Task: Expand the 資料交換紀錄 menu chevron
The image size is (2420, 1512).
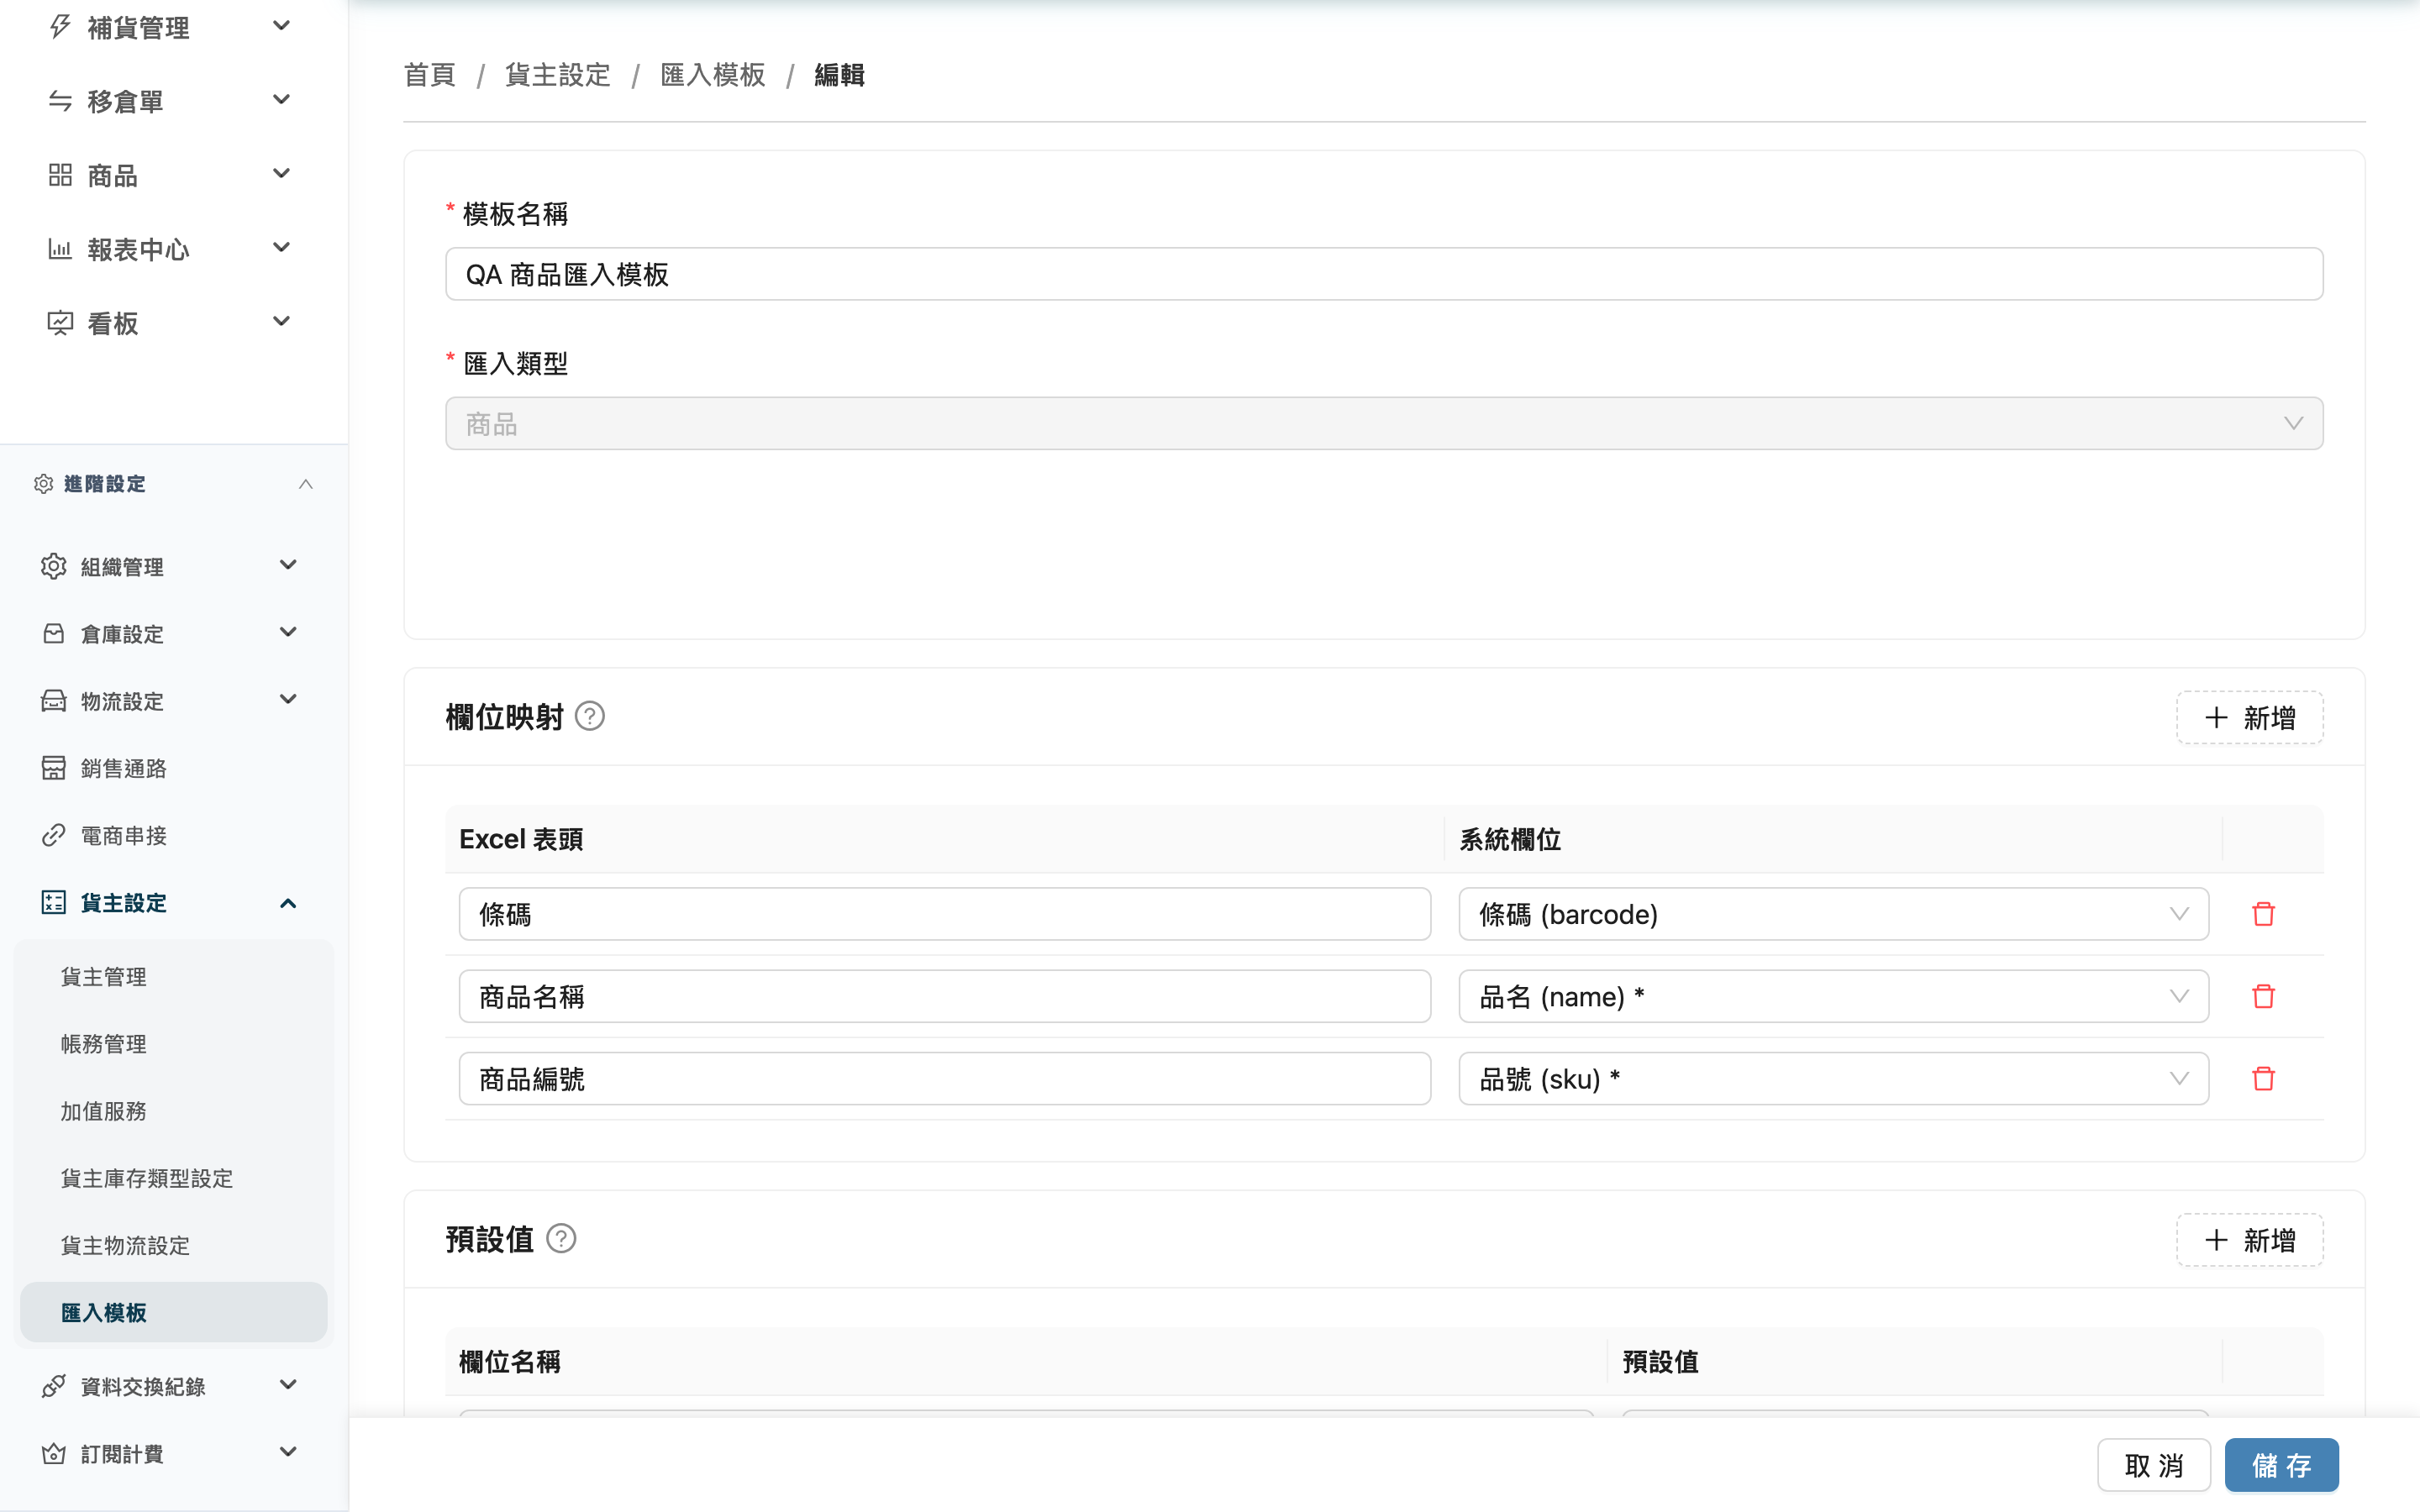Action: click(x=288, y=1385)
